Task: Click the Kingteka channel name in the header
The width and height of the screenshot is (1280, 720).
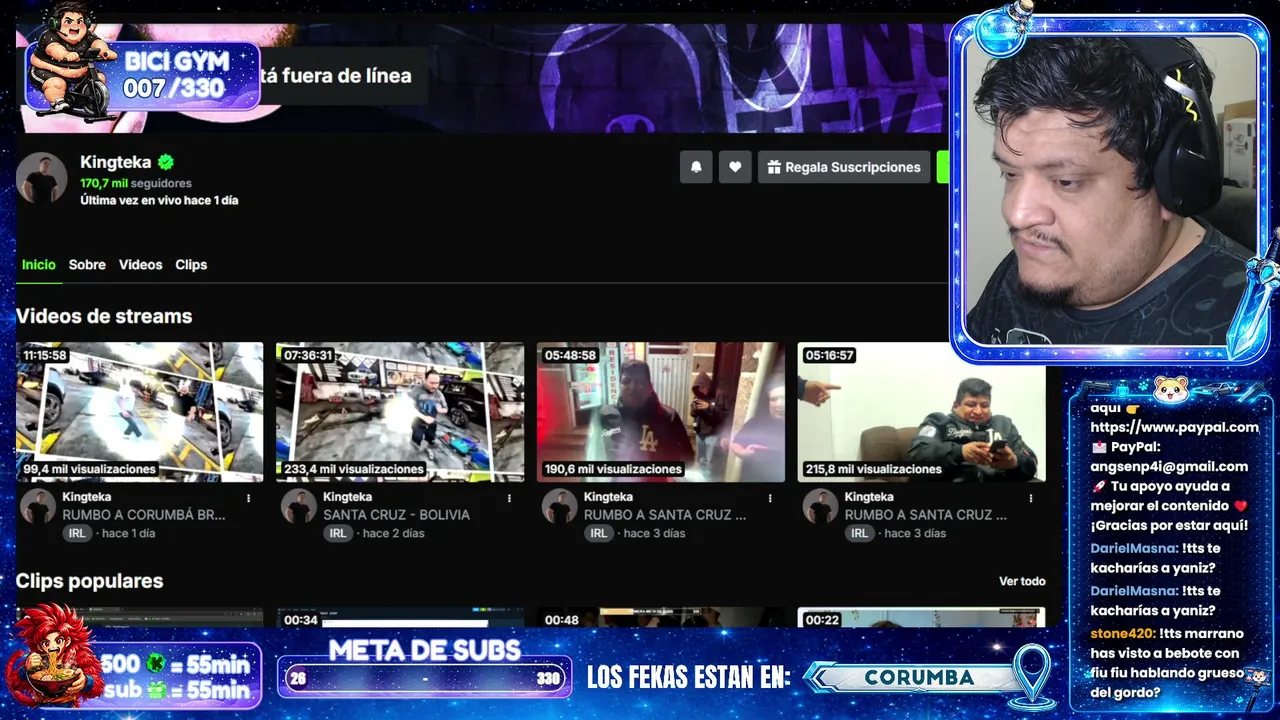Action: (116, 162)
